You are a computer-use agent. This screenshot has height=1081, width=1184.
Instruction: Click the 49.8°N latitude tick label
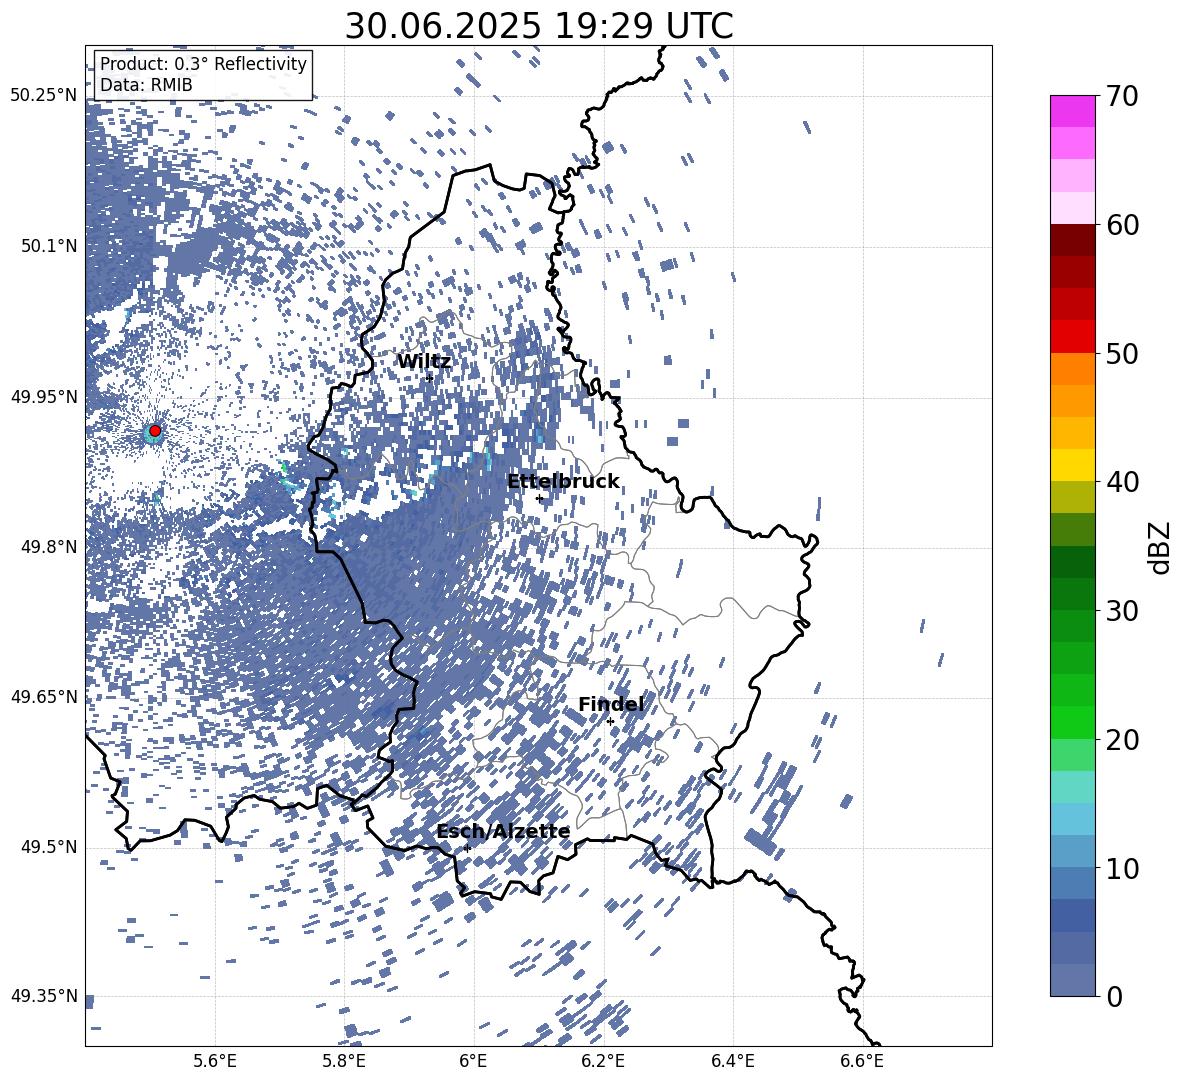(x=50, y=547)
